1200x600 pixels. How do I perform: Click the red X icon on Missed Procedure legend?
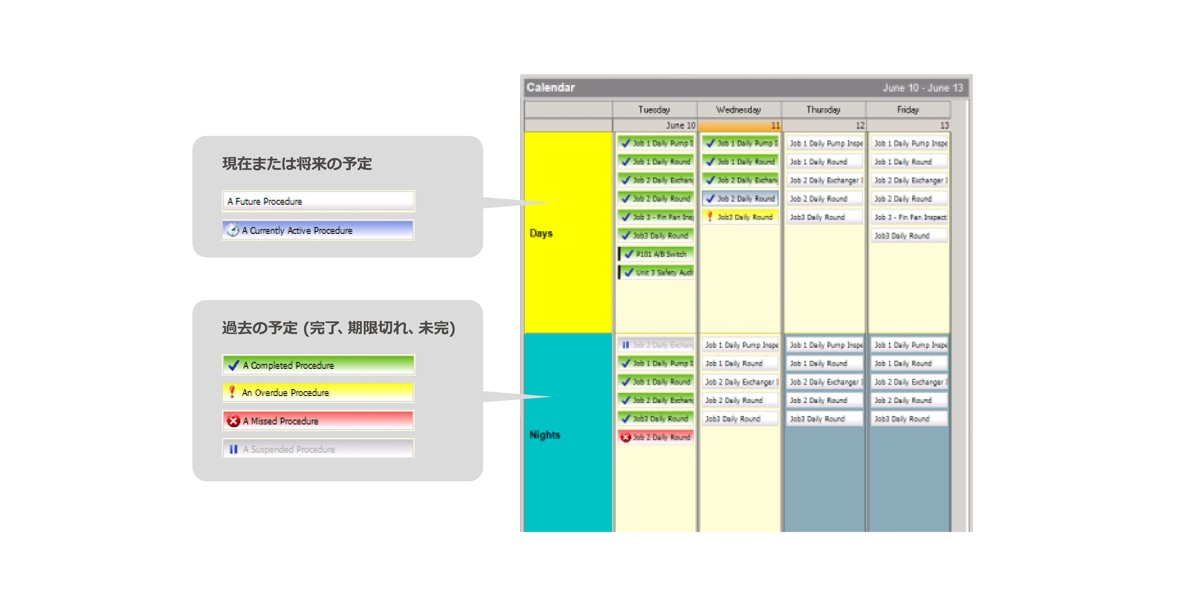point(233,421)
